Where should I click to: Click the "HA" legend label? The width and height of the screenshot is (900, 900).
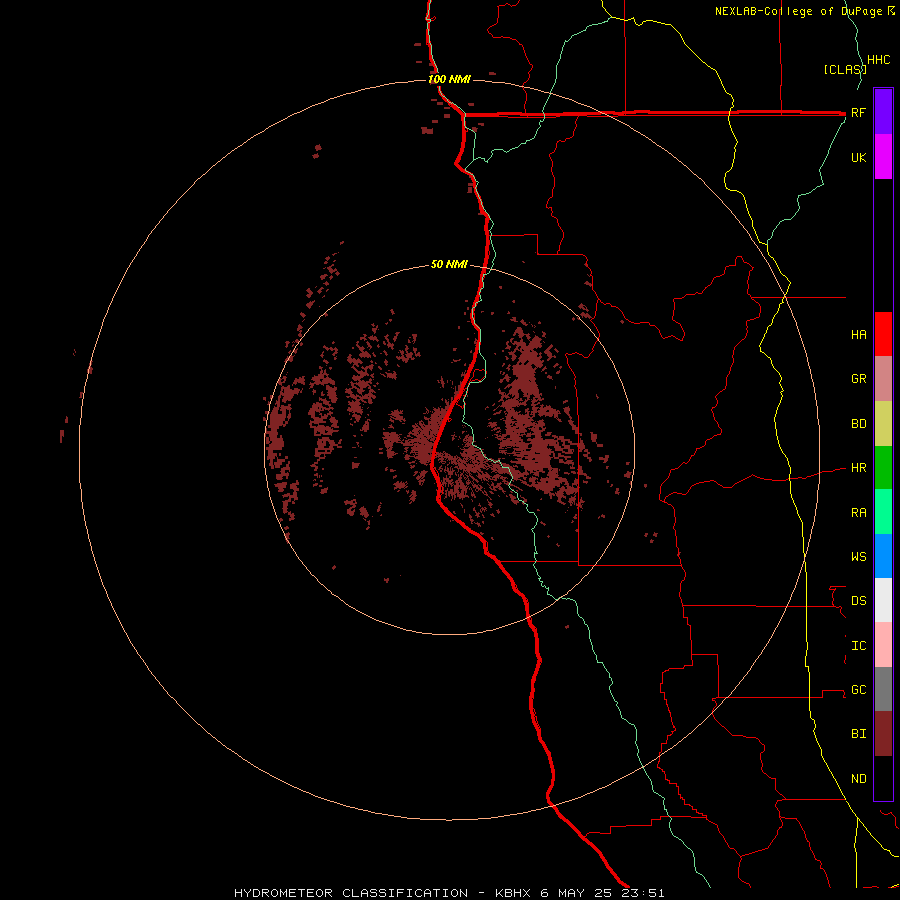click(858, 334)
